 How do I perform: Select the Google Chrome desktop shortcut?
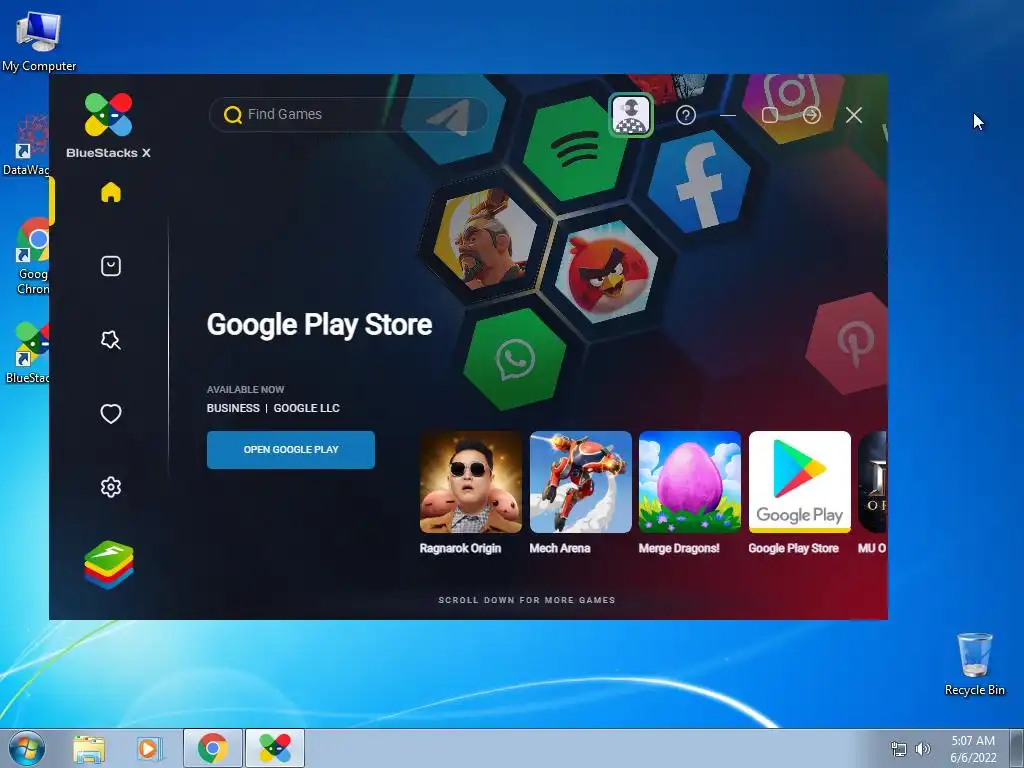33,256
